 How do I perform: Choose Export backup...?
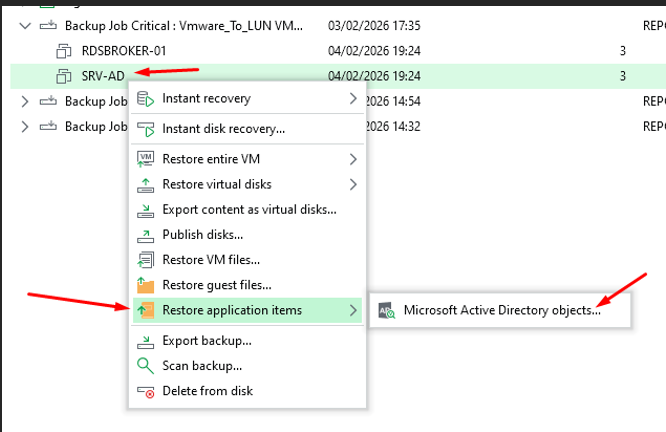click(247, 341)
